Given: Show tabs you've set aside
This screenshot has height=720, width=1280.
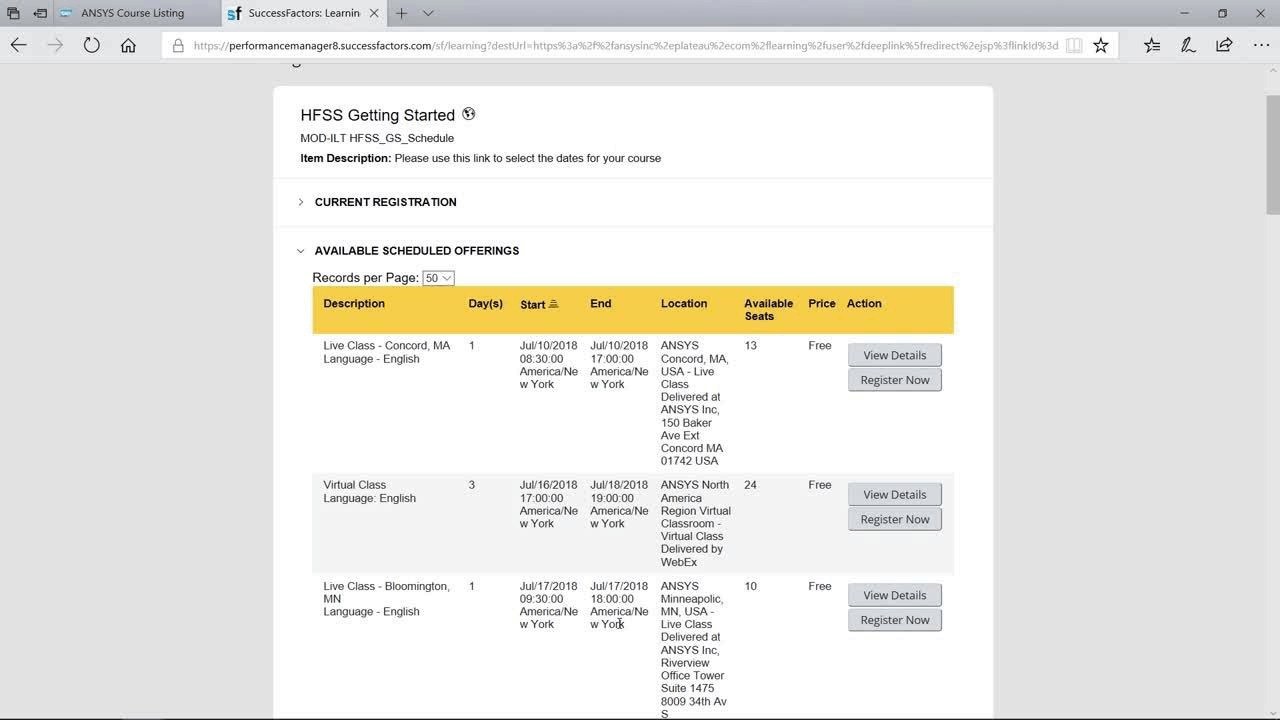Looking at the screenshot, I should [13, 13].
